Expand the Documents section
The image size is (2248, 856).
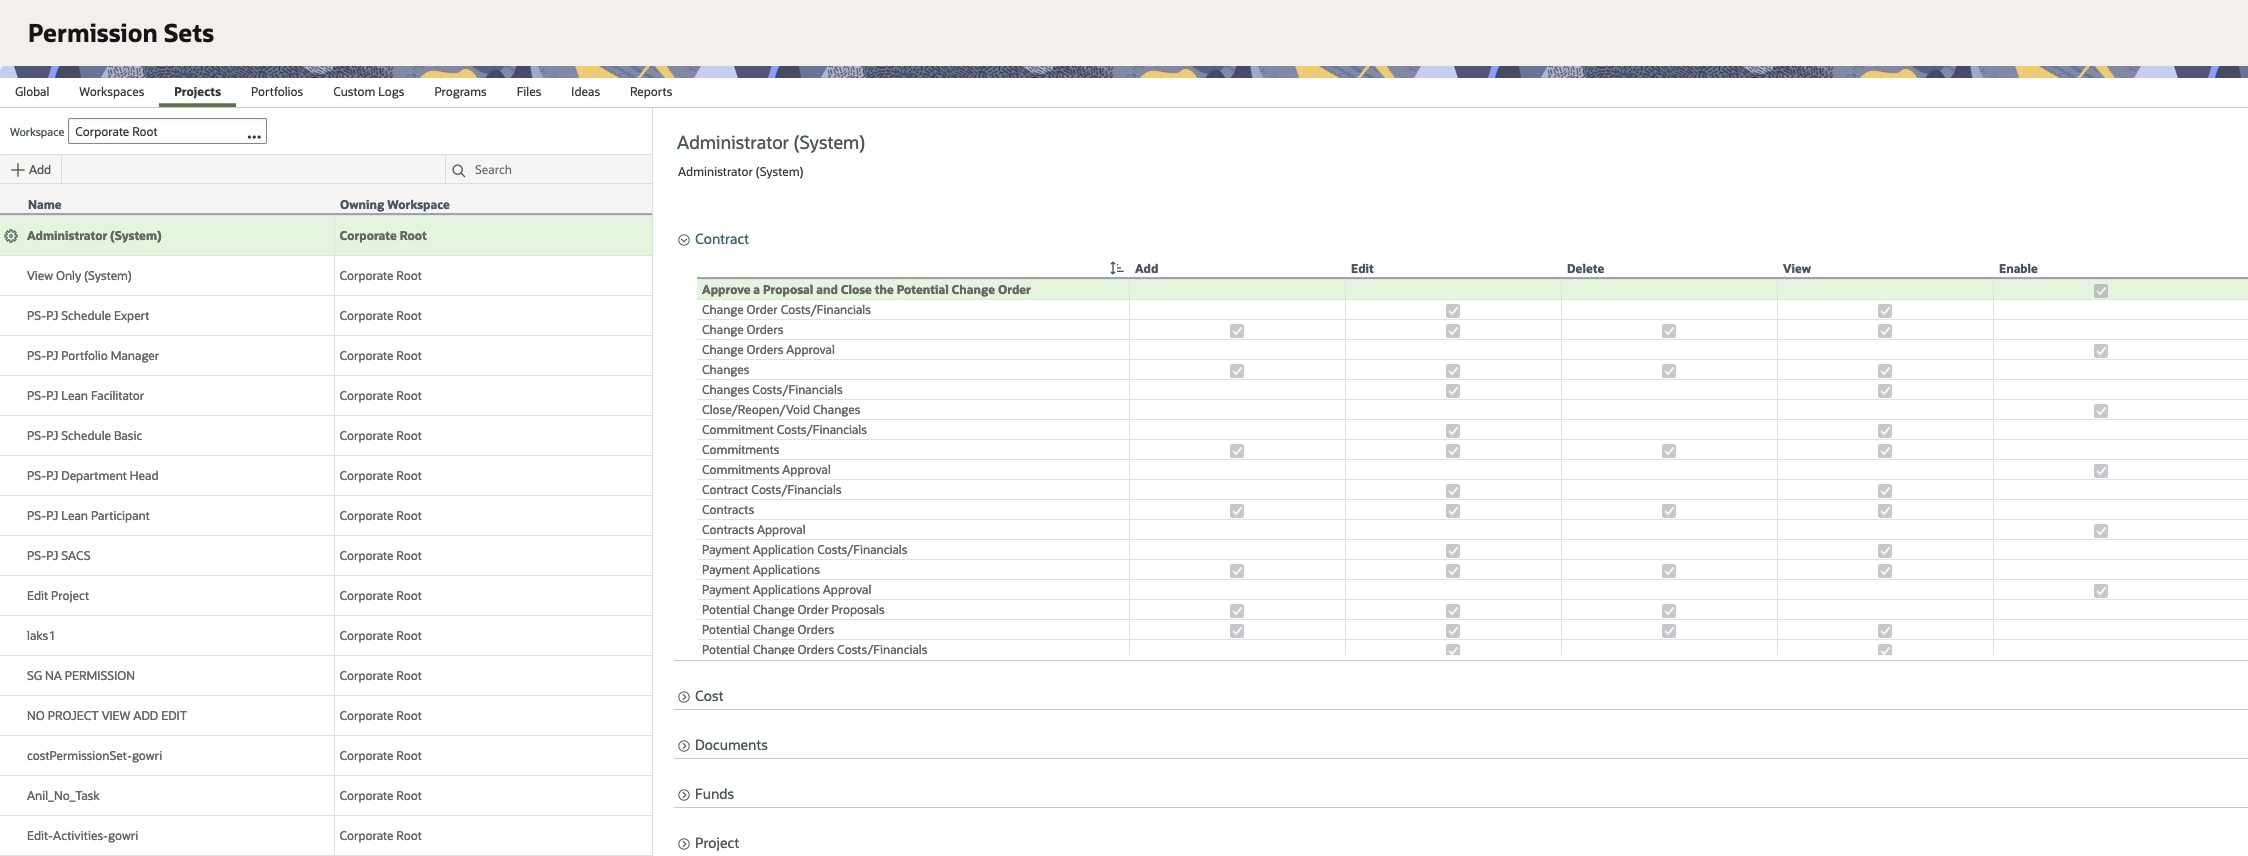(x=731, y=745)
